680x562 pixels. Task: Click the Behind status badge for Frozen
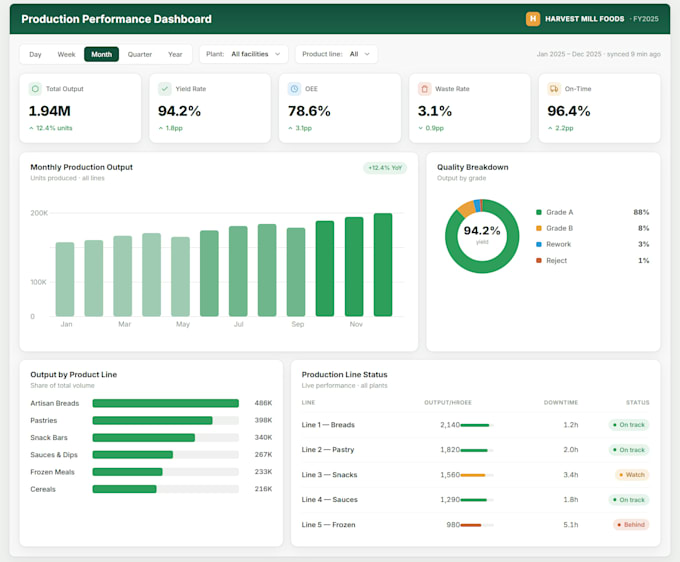click(x=631, y=525)
